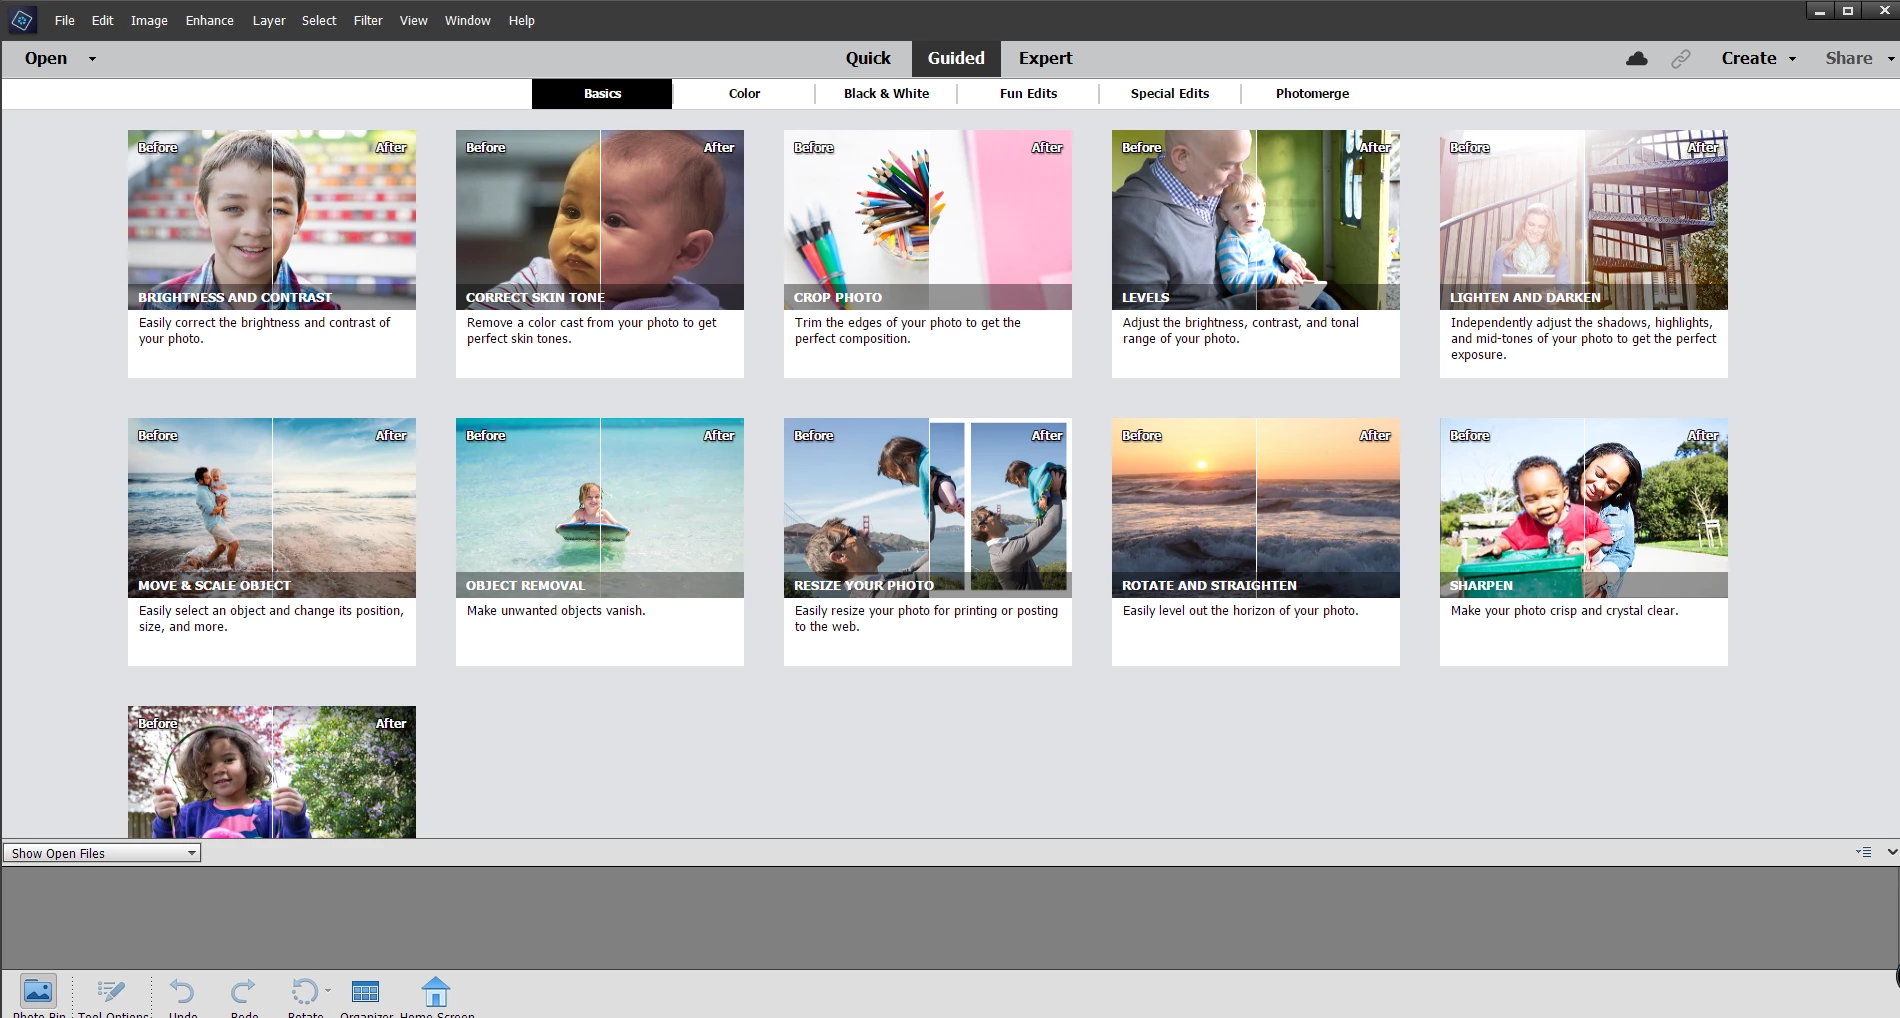Click the cloud sync icon
The height and width of the screenshot is (1018, 1900).
coord(1637,59)
